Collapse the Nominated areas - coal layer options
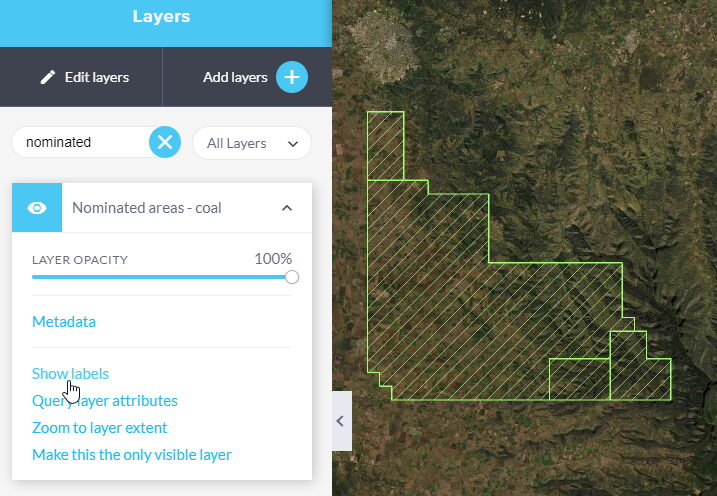Screen dimensions: 717x496 click(x=287, y=208)
